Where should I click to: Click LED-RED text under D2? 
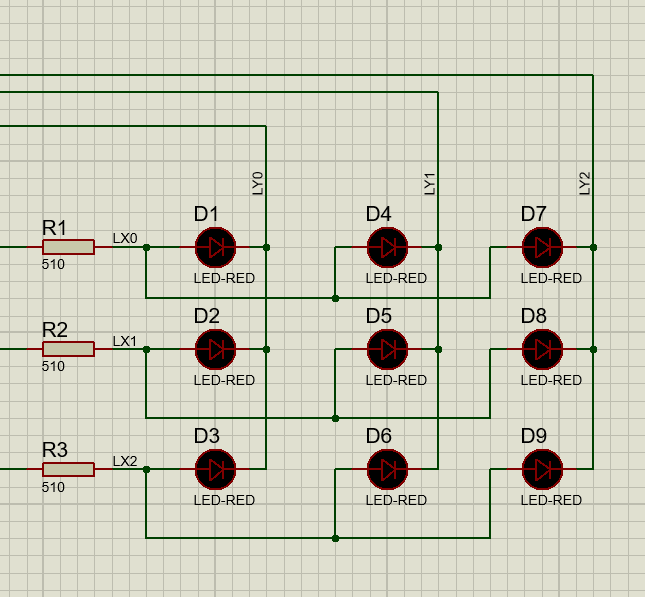coord(224,380)
